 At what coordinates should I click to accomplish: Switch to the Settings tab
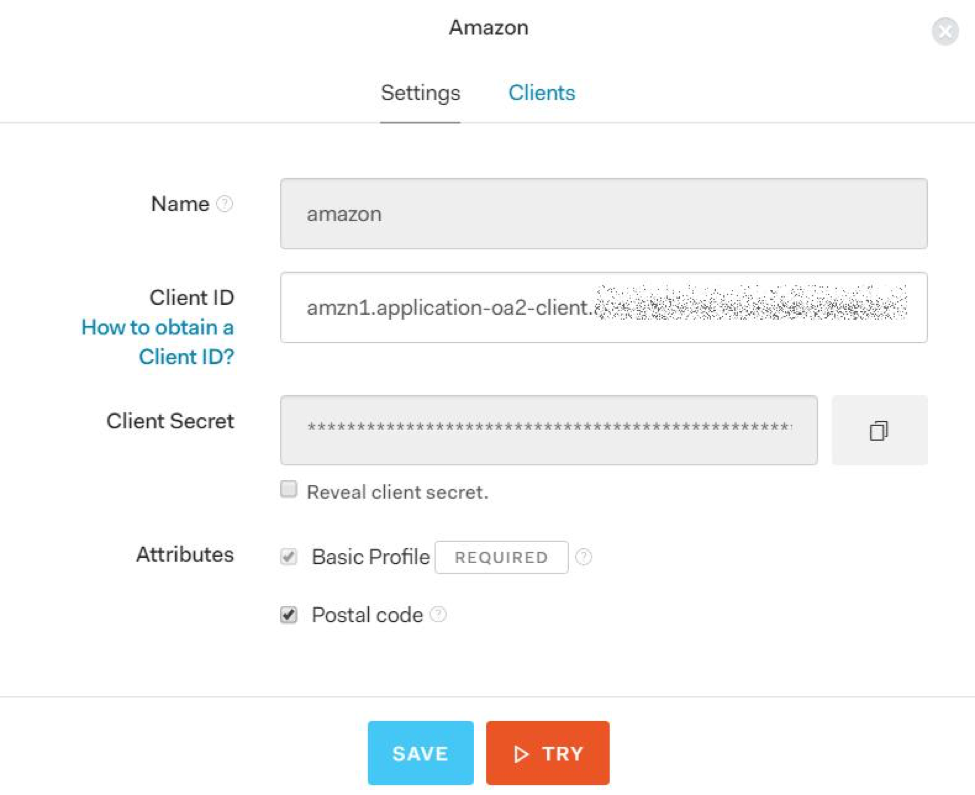point(420,93)
